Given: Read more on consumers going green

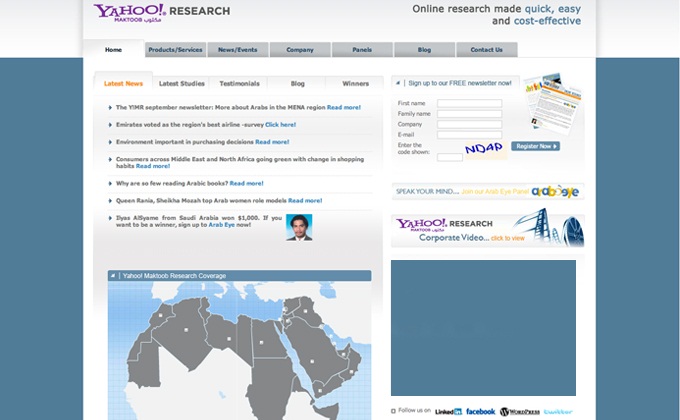Looking at the screenshot, I should click(x=153, y=166).
